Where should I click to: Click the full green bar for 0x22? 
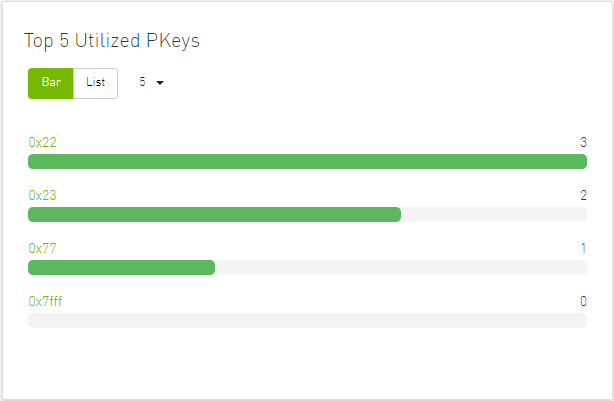pos(307,162)
